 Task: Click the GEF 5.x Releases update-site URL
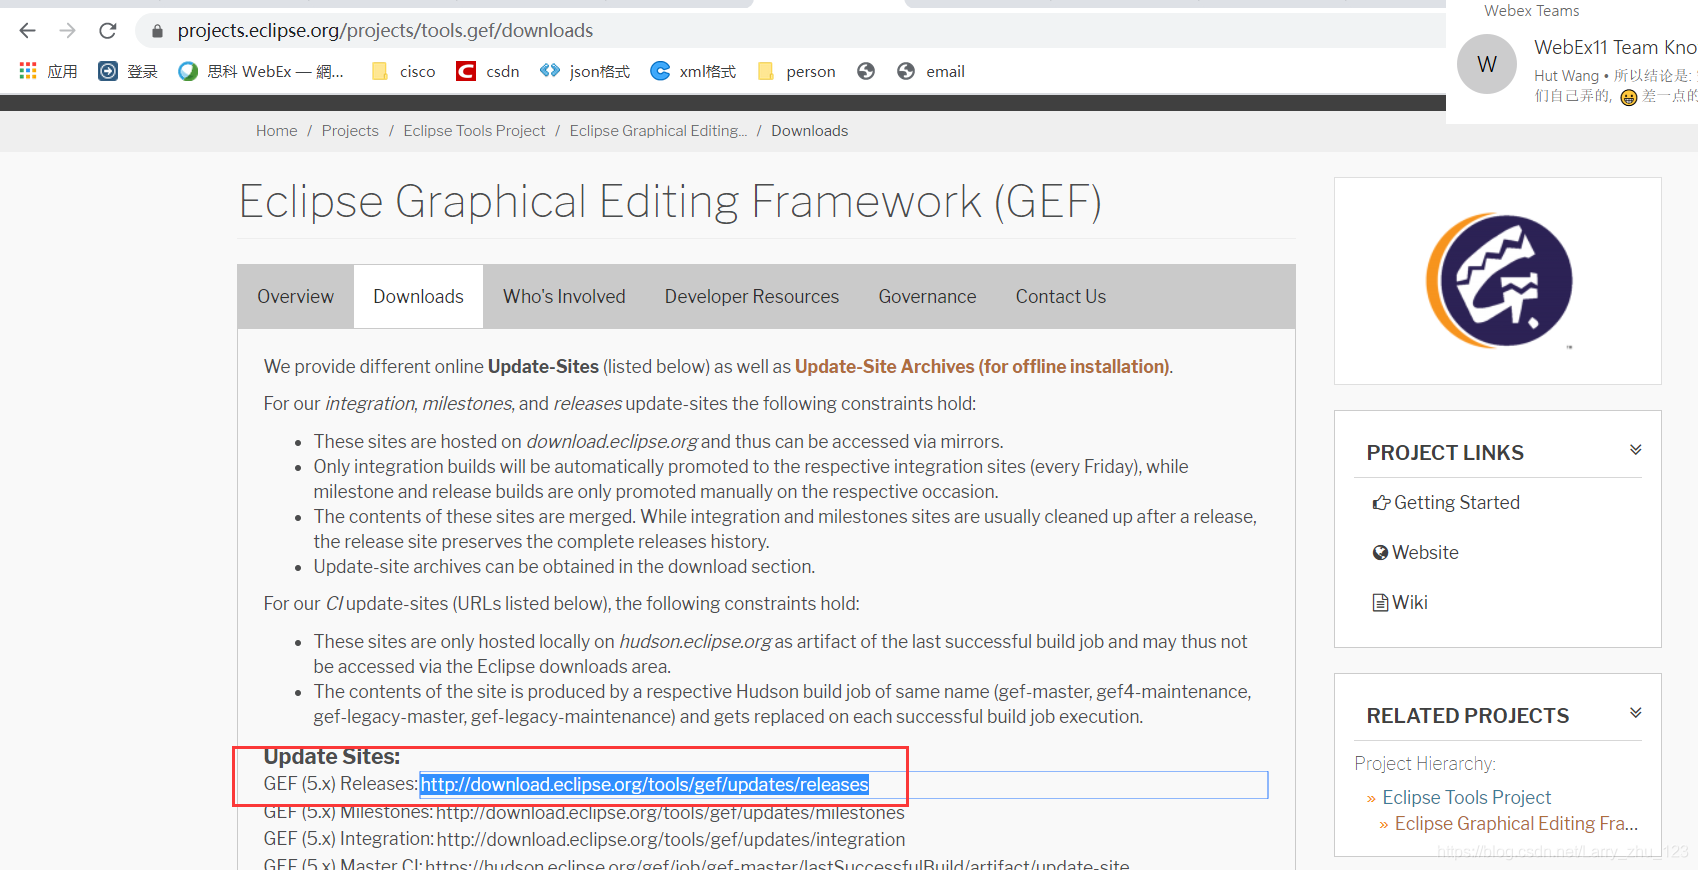point(645,785)
